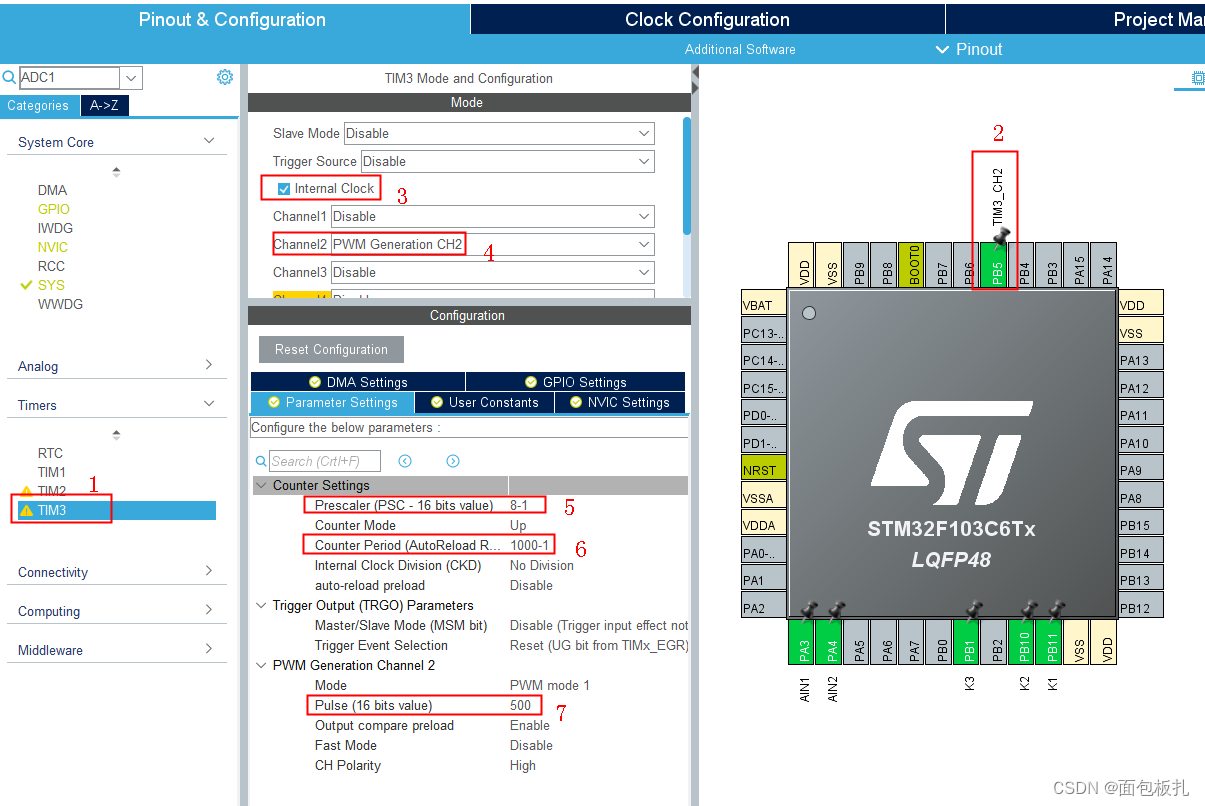Click the warning icon next to TIM2
The height and width of the screenshot is (806, 1205).
[x=26, y=491]
